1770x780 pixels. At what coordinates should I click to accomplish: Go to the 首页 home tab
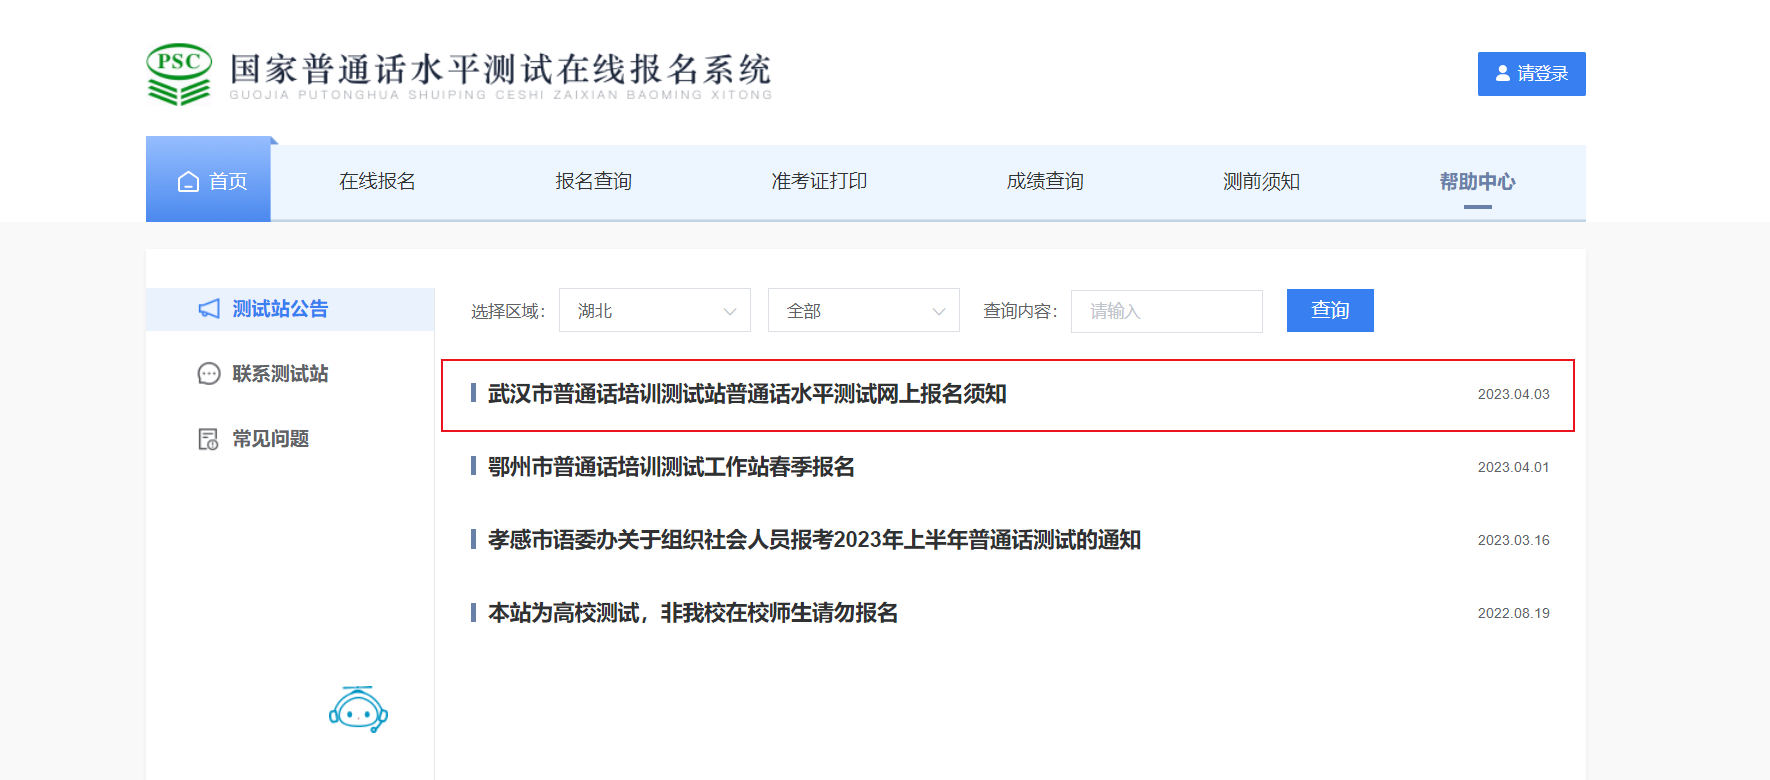(208, 179)
